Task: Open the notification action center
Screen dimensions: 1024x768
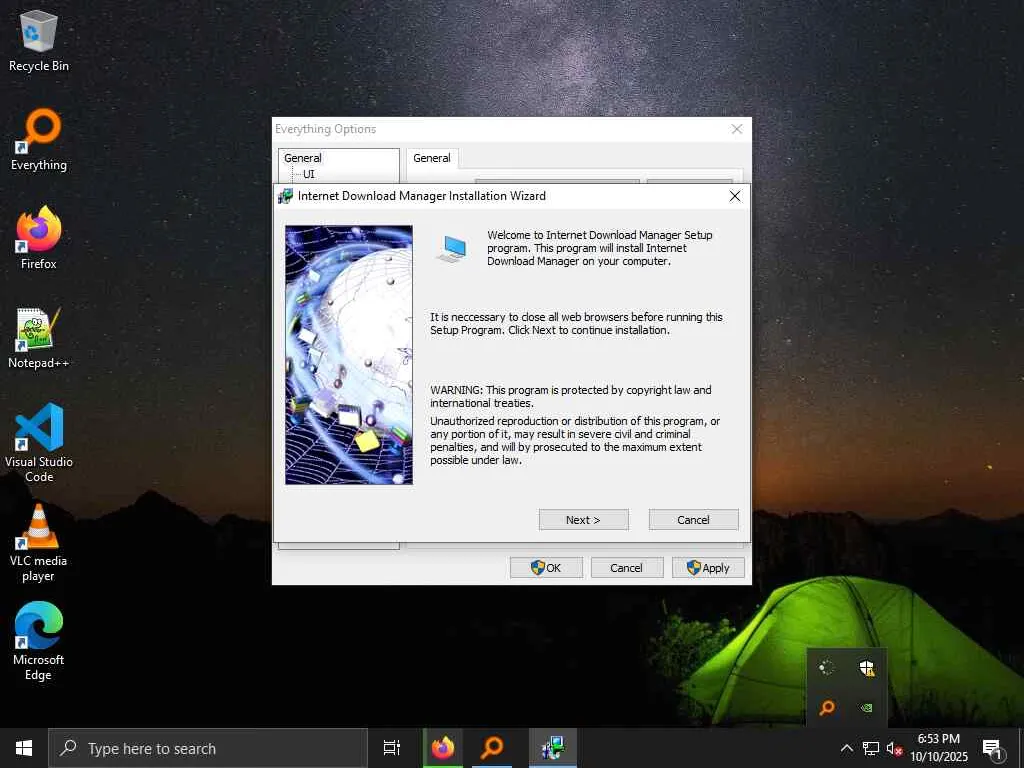Action: (x=993, y=748)
